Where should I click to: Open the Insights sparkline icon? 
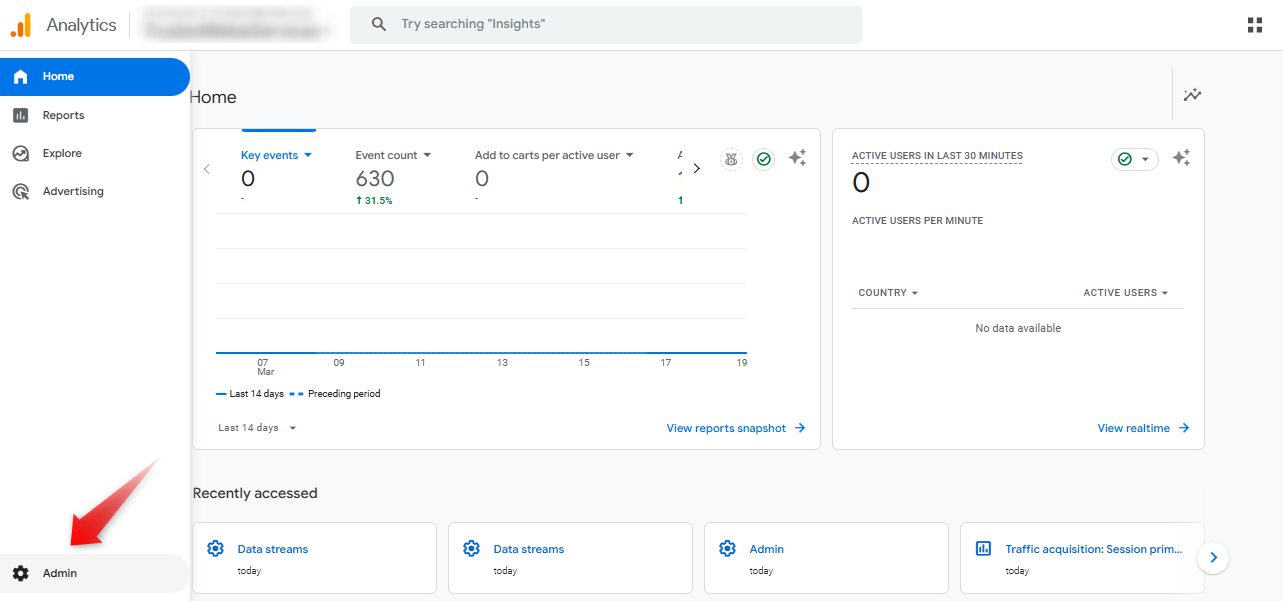tap(1192, 95)
